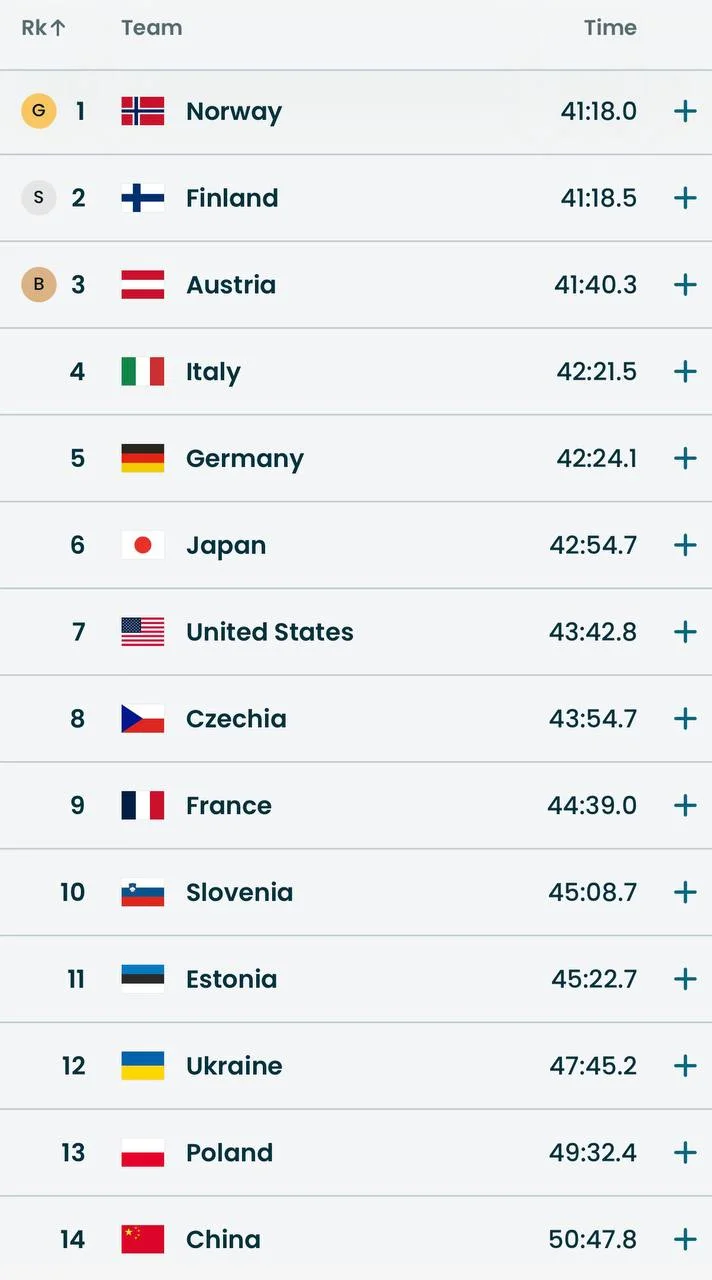Open the France team name
712x1280 pixels.
coord(229,806)
